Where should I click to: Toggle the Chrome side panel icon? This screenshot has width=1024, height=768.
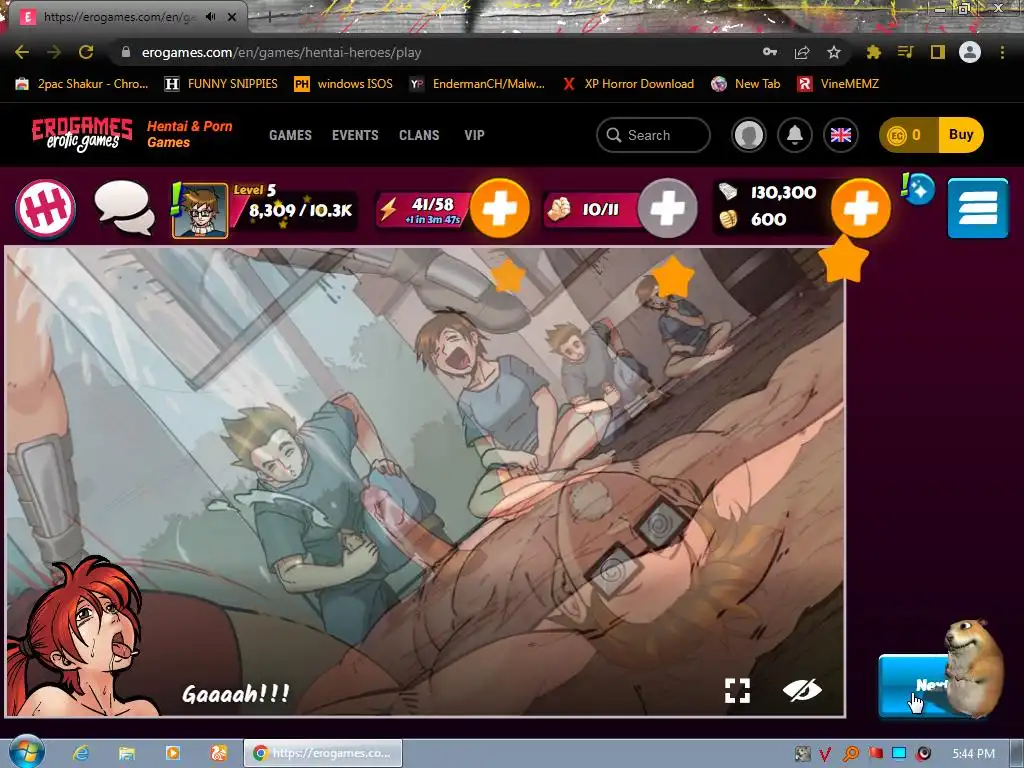point(938,52)
